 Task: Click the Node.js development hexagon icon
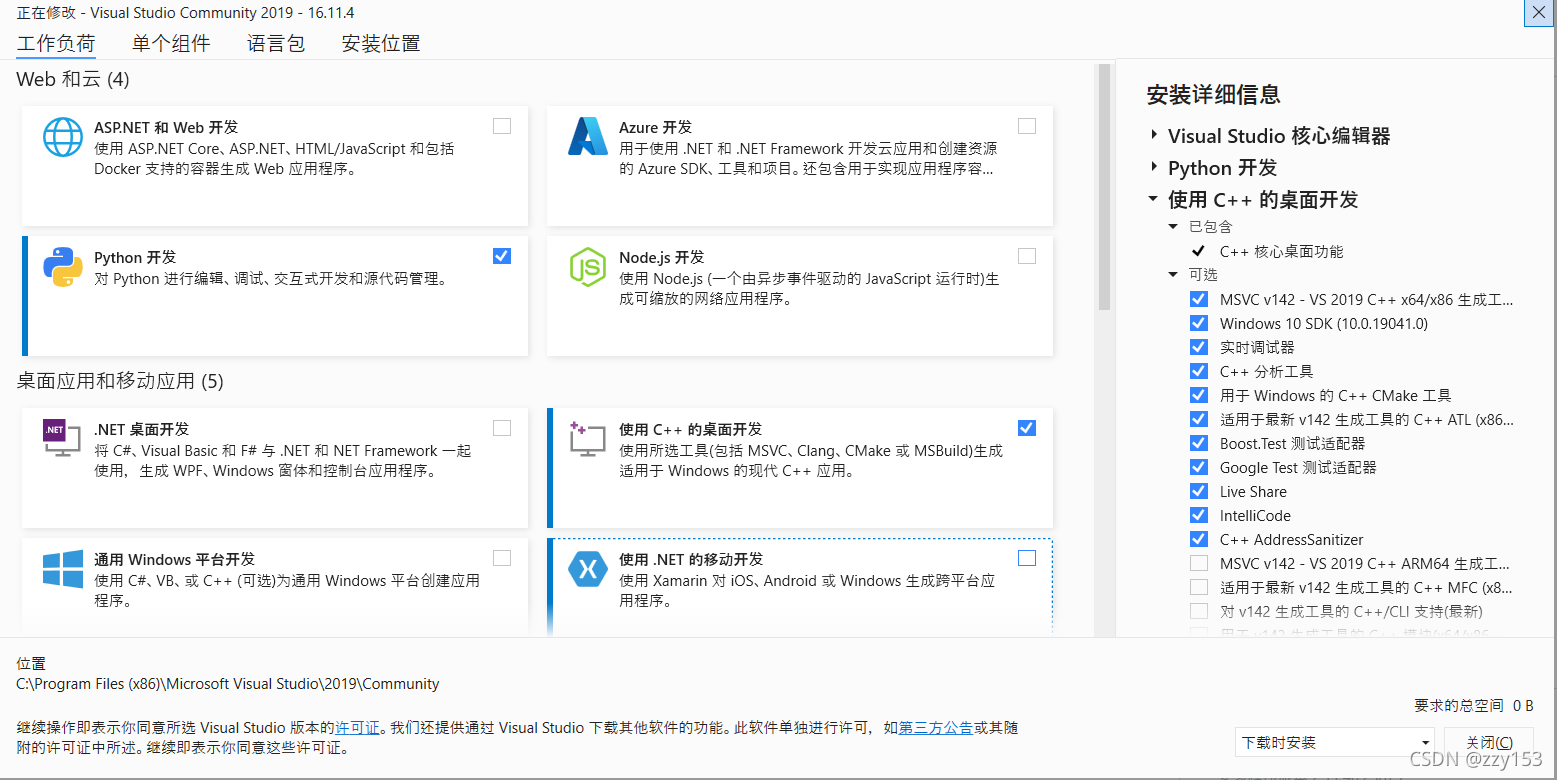[x=588, y=267]
